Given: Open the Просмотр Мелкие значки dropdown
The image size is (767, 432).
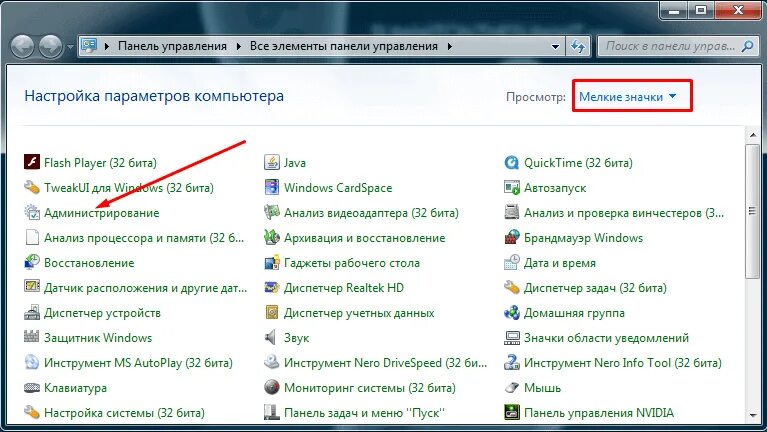Looking at the screenshot, I should coord(628,97).
